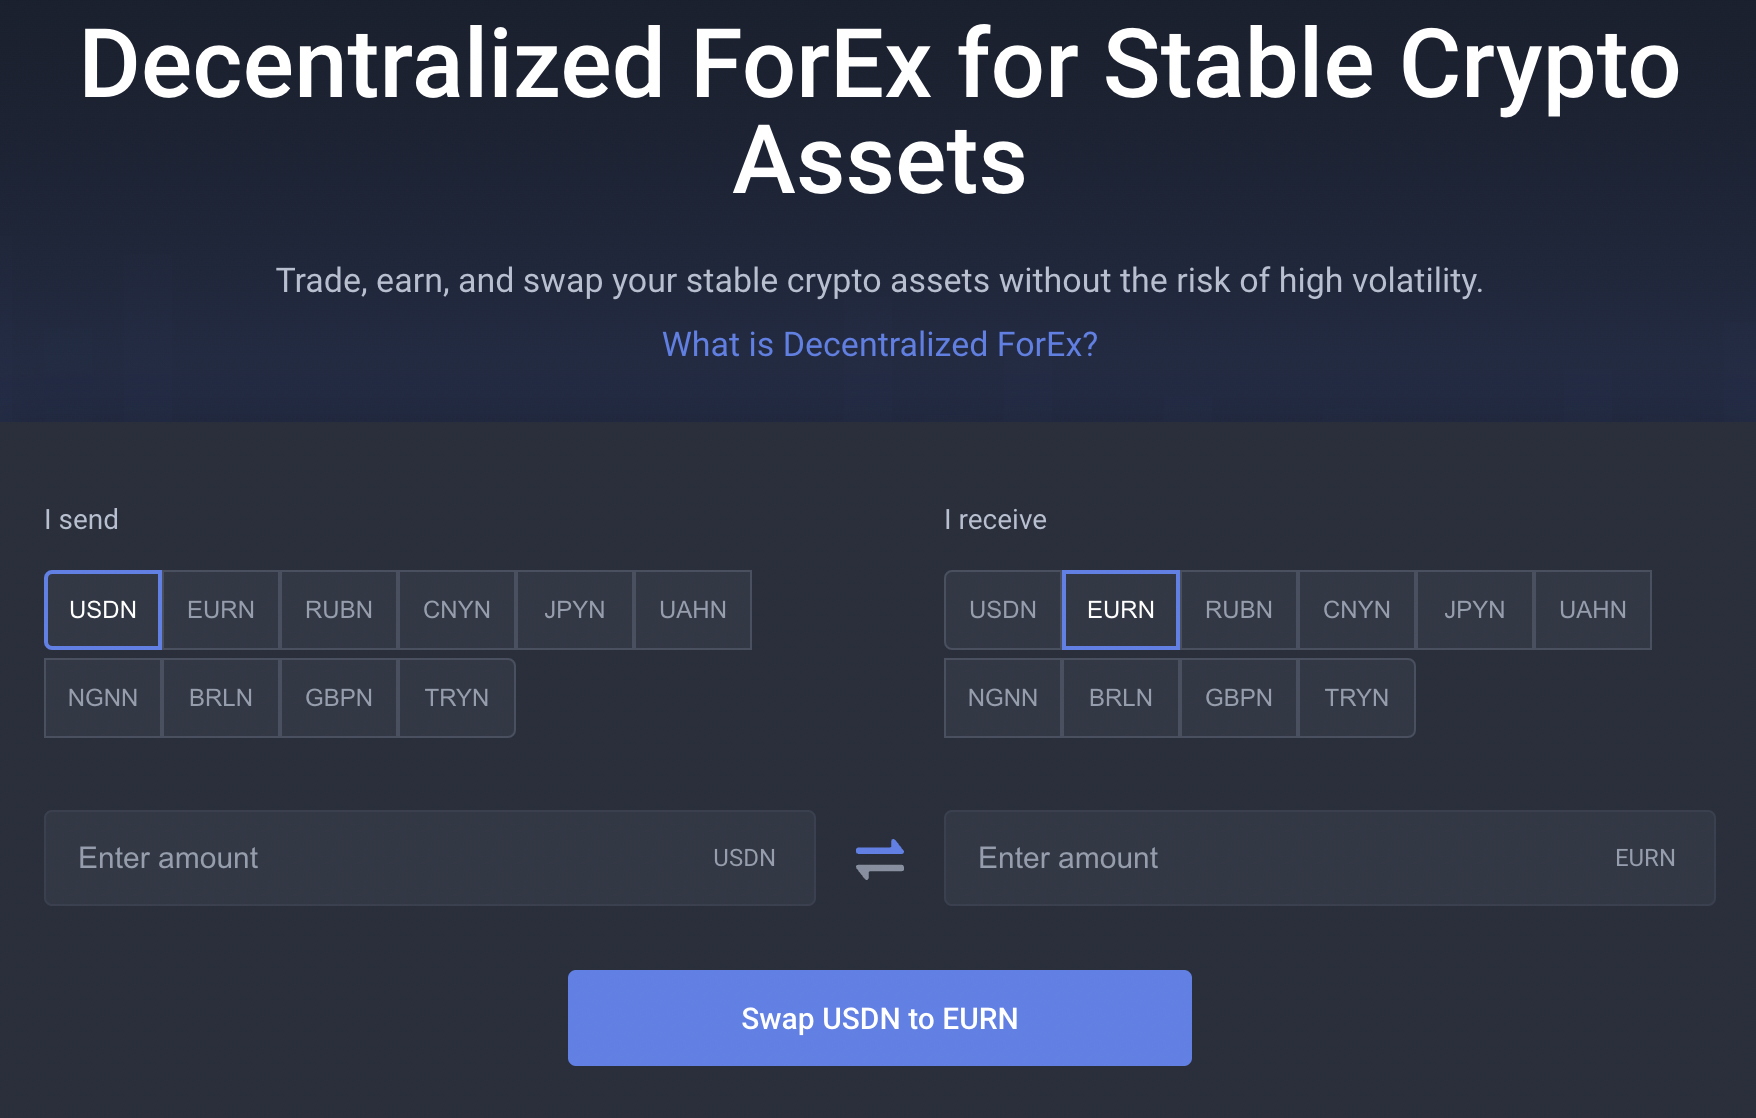Click the EURN receive amount field
This screenshot has width=1756, height=1118.
tap(1280, 858)
